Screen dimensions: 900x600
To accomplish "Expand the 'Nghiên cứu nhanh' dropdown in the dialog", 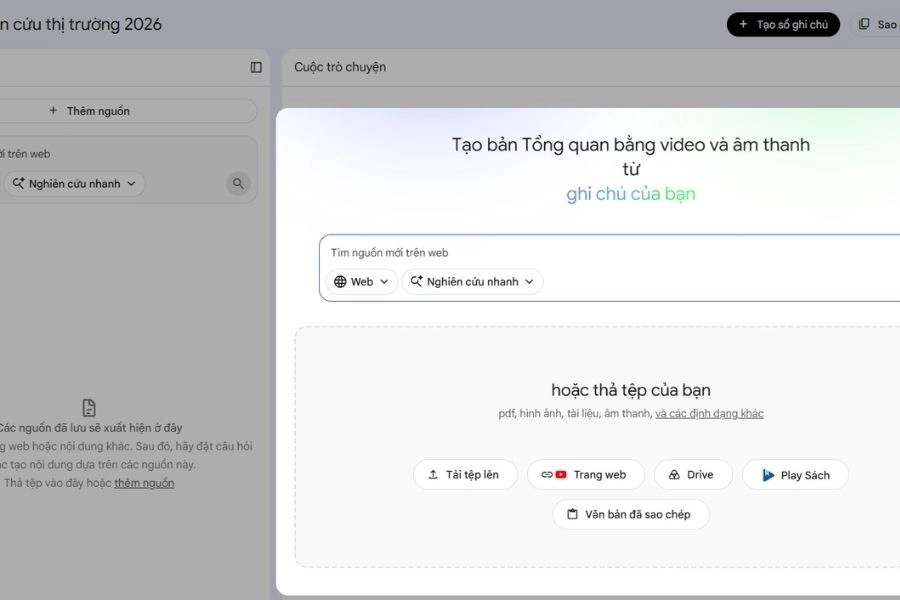I will 472,282.
